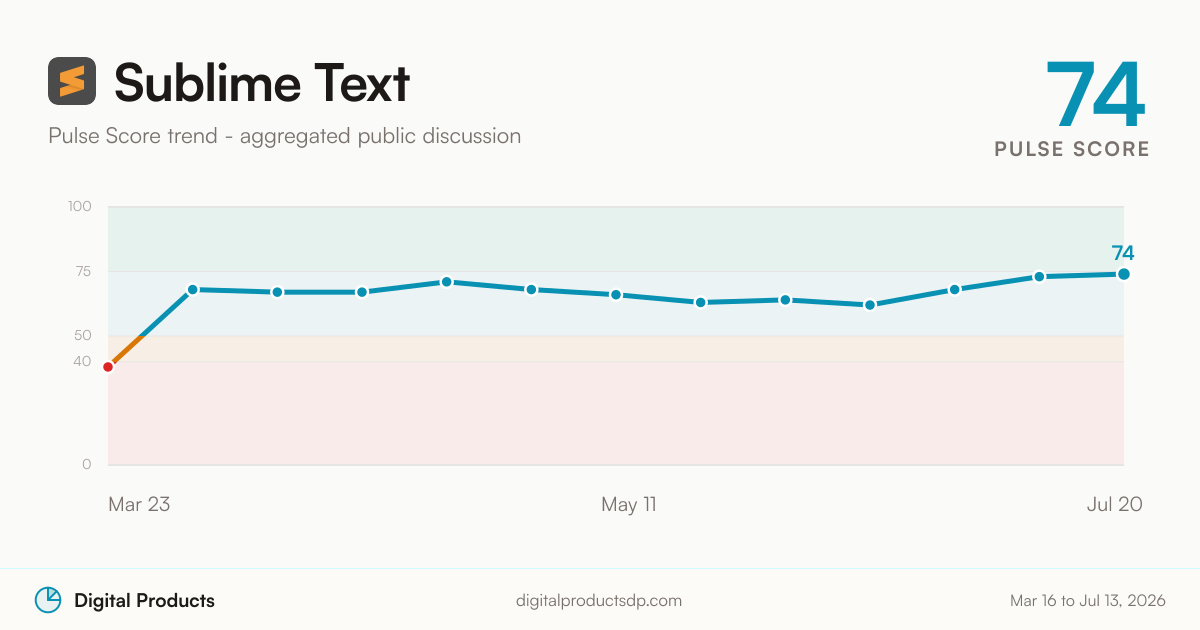This screenshot has height=630, width=1200.
Task: Click the 75 y-axis label
Action: (x=82, y=271)
